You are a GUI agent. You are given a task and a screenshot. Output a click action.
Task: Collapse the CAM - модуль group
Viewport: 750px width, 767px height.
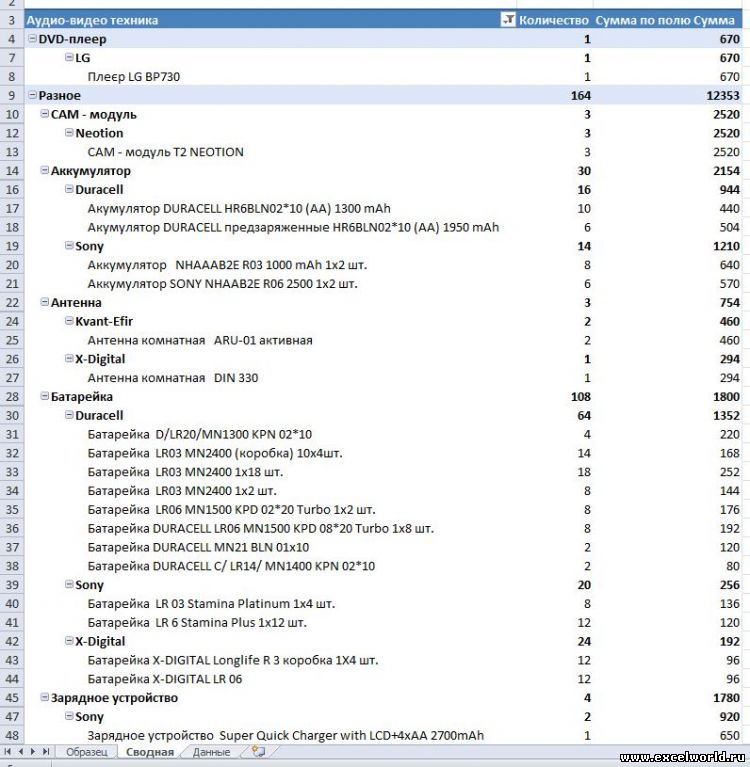coord(45,113)
